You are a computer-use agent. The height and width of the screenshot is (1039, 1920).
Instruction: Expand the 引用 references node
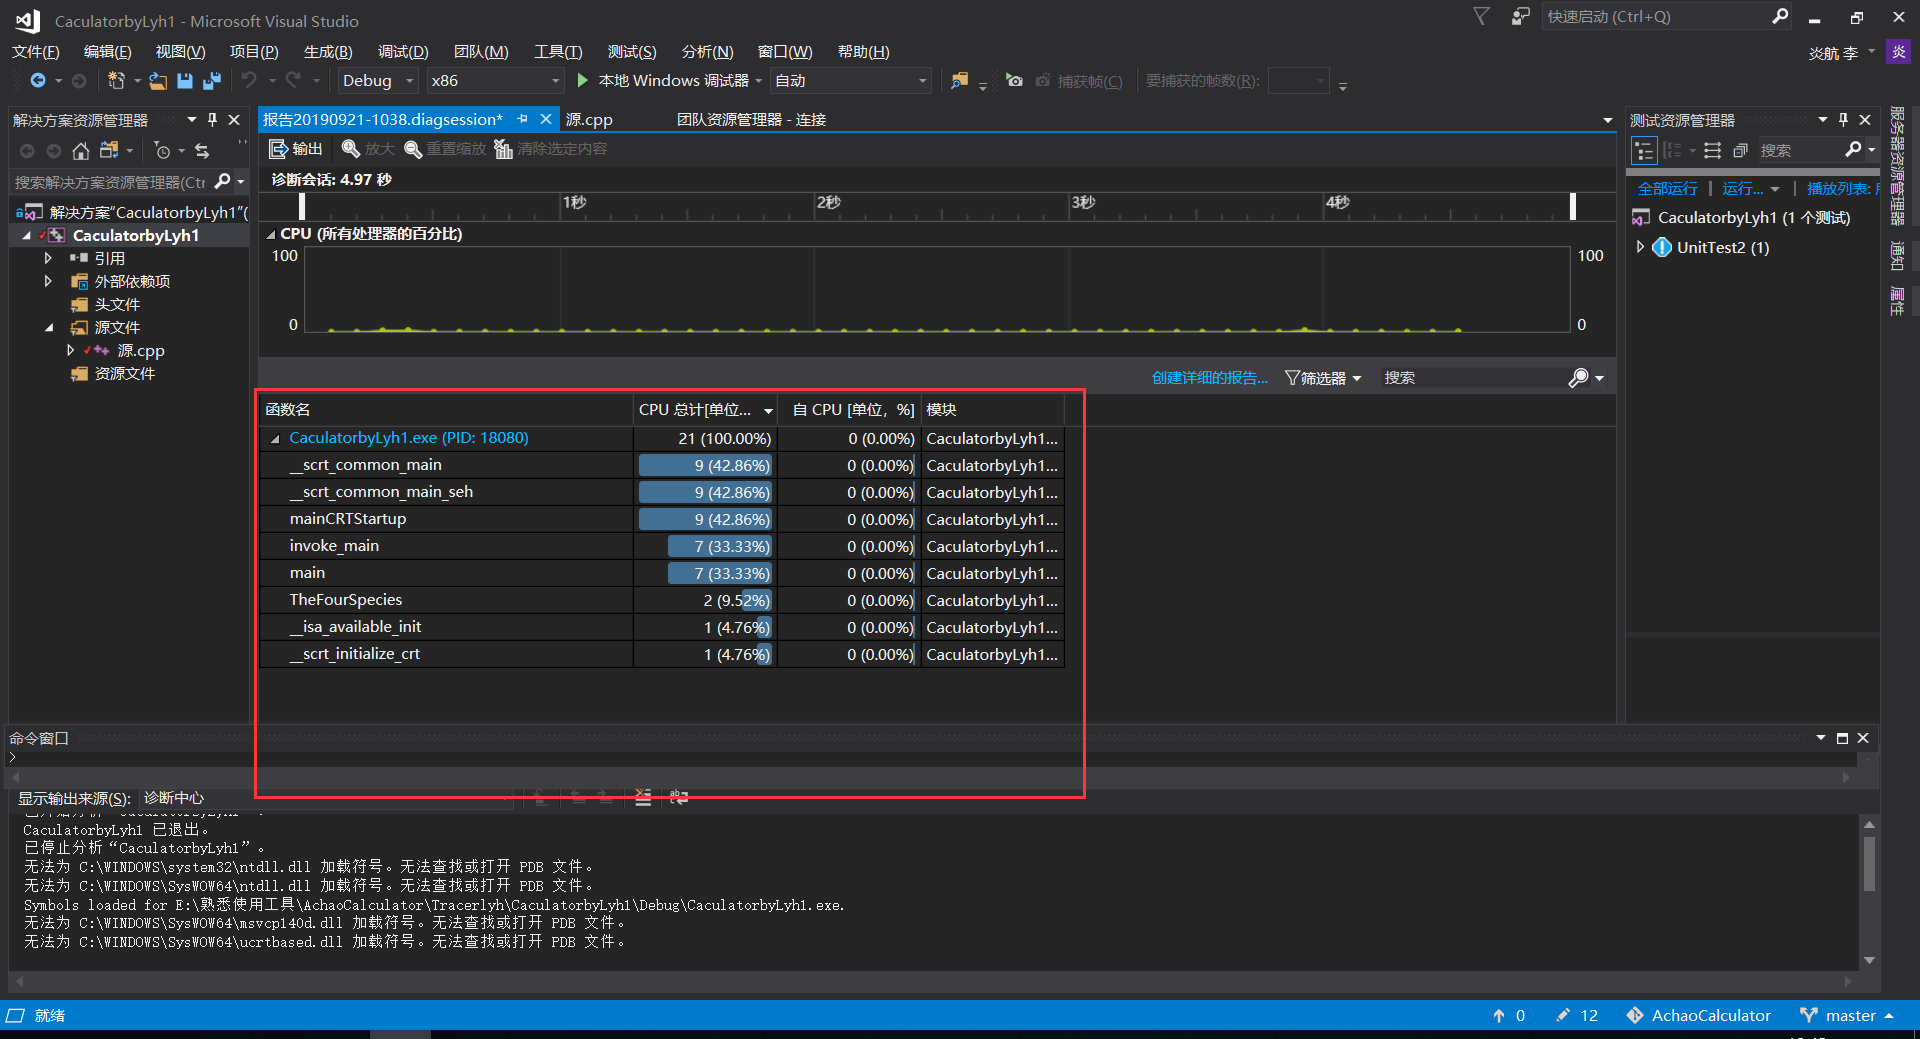(x=48, y=258)
